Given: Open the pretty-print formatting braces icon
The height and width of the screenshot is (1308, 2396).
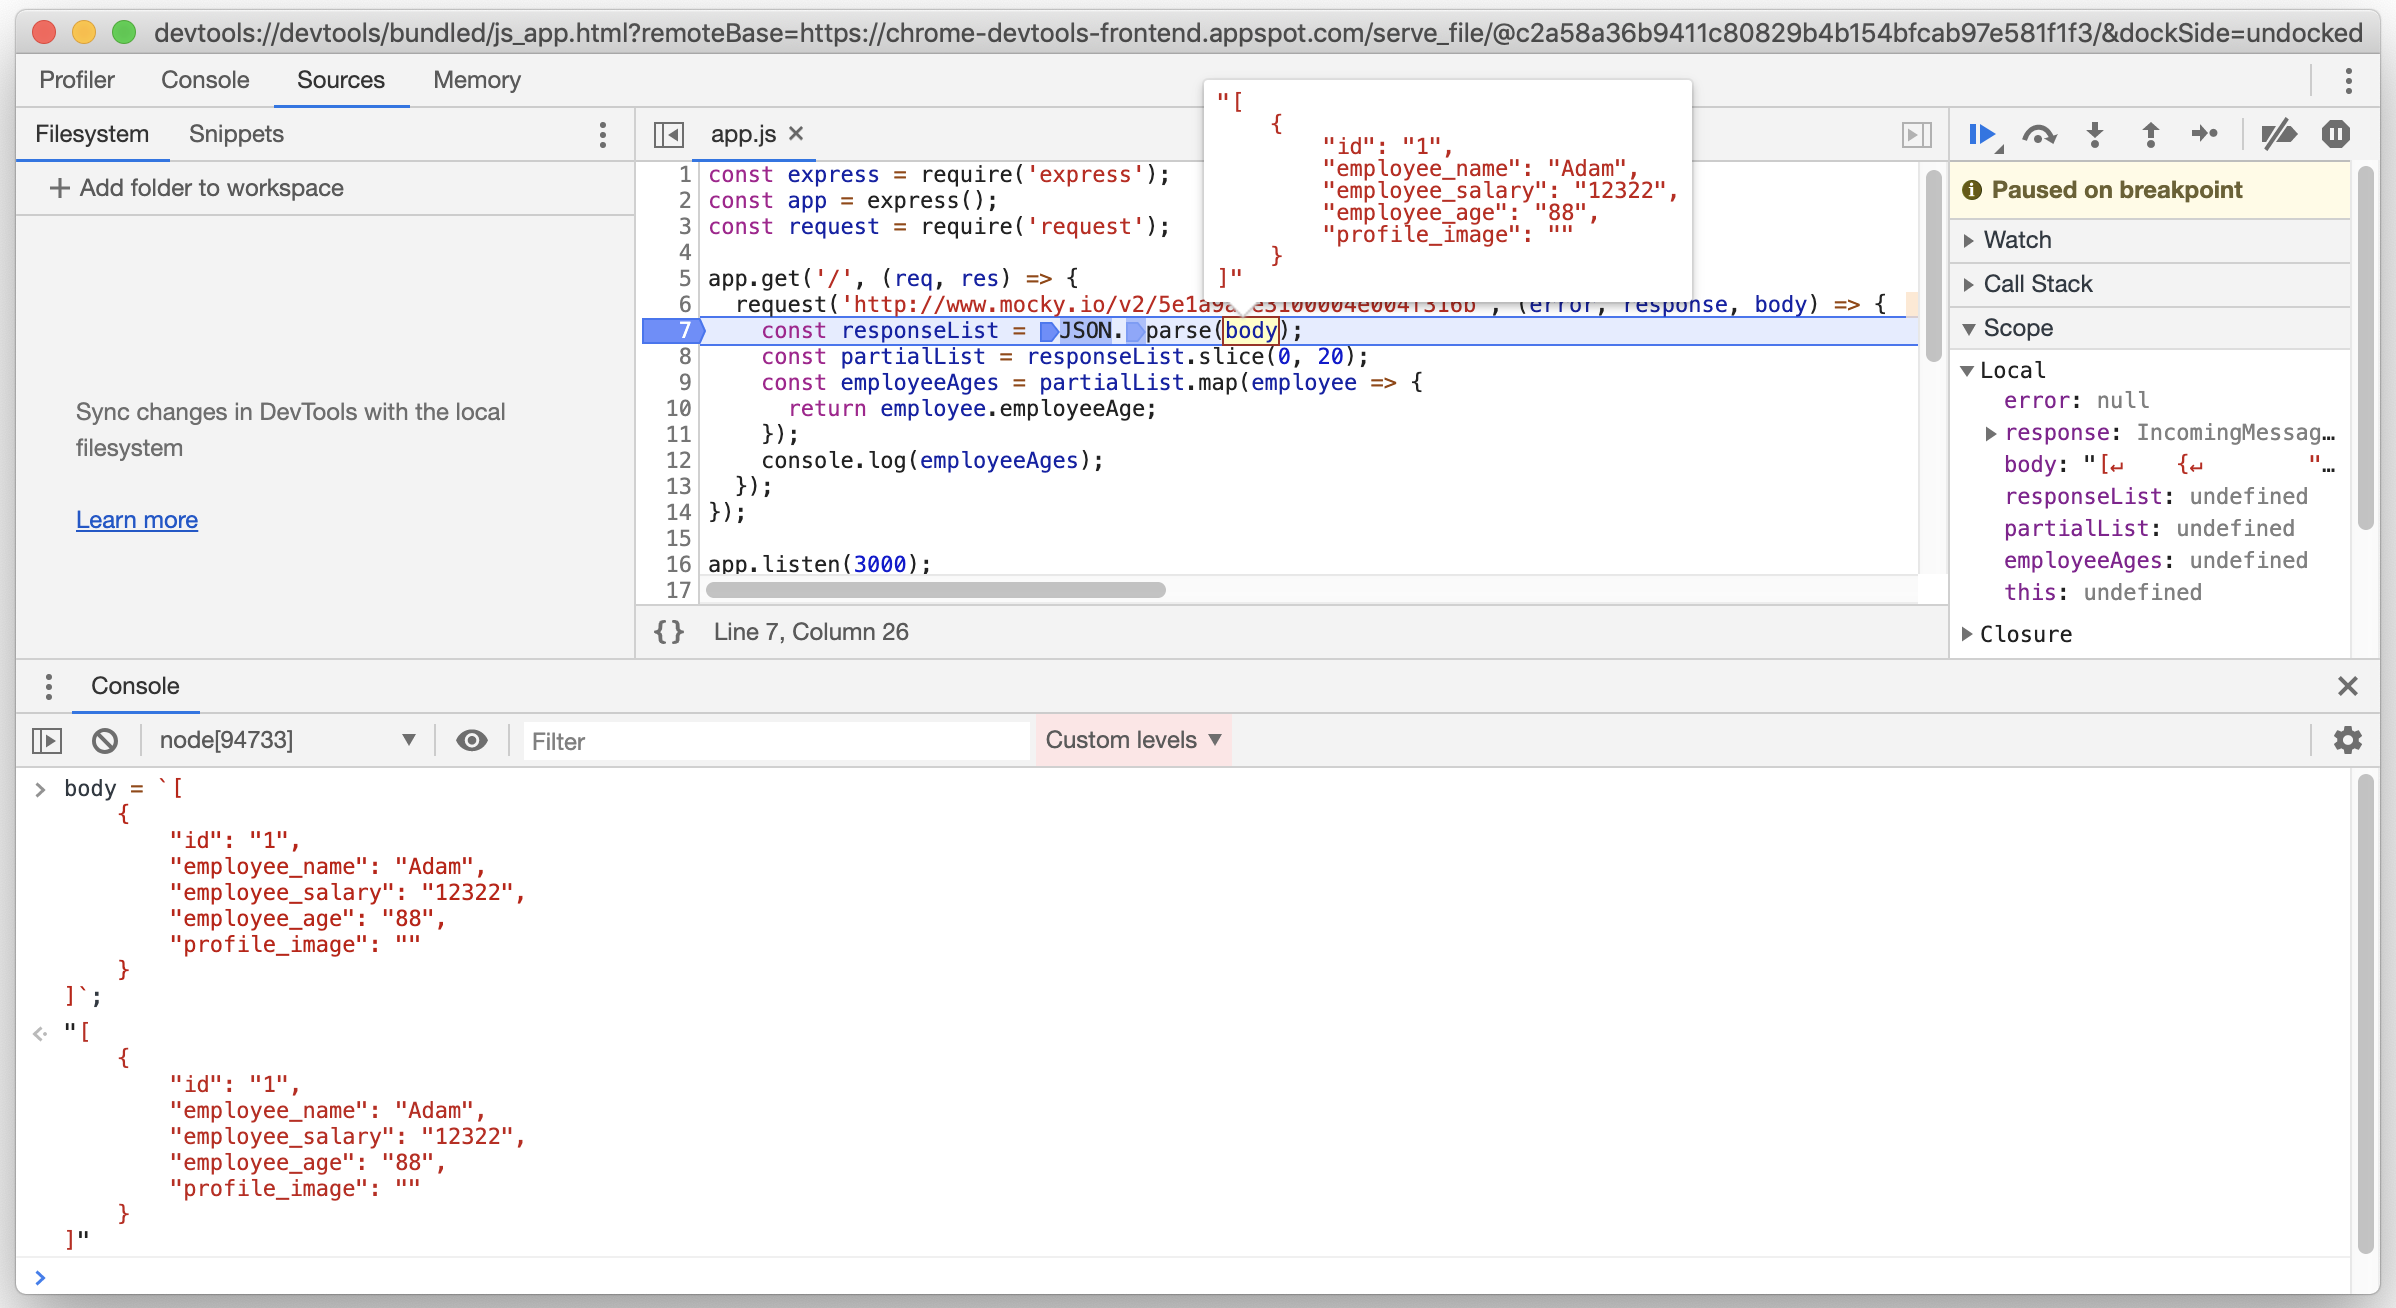Looking at the screenshot, I should [x=669, y=631].
